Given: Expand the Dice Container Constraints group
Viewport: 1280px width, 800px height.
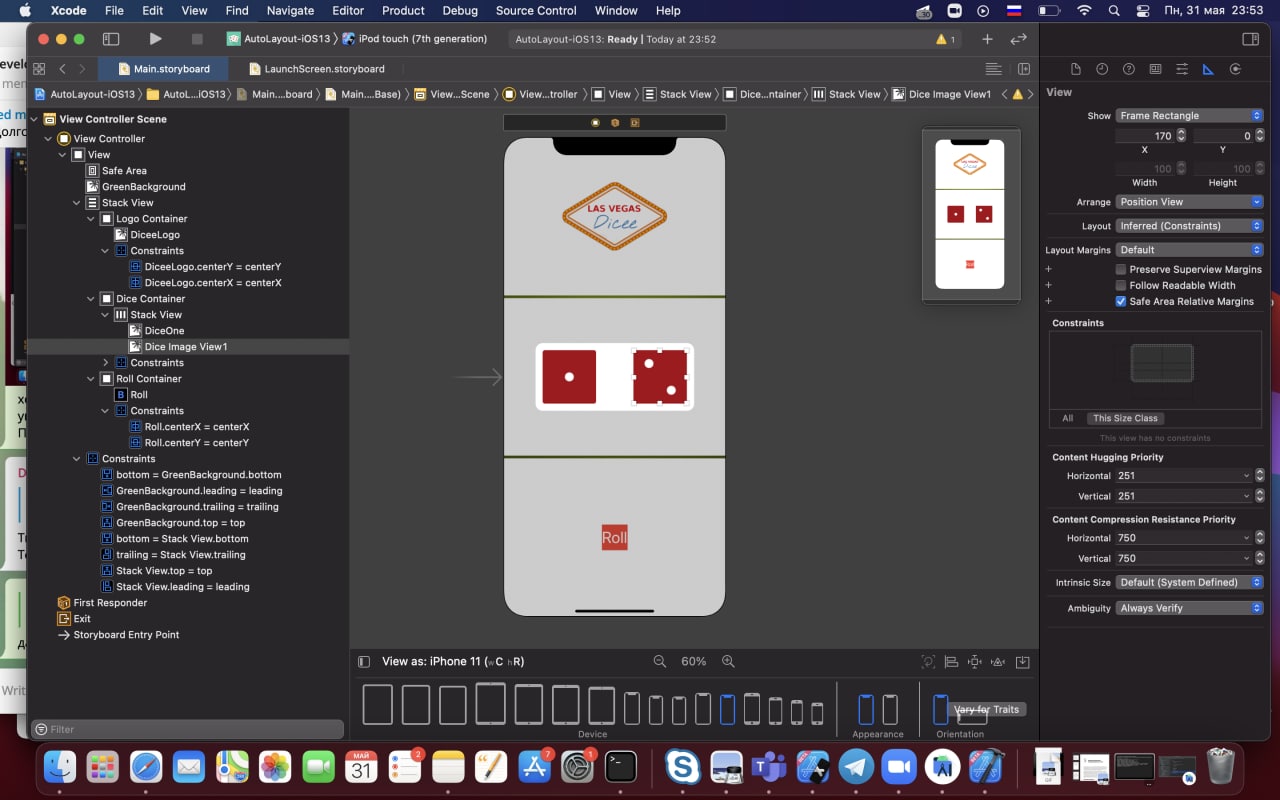Looking at the screenshot, I should [106, 363].
